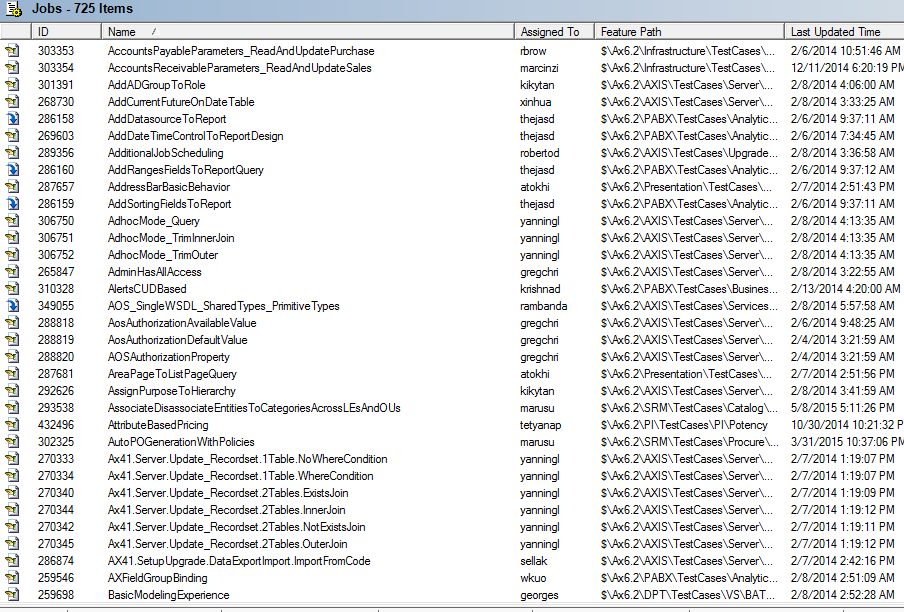Toggle the sort arrow on Name column

tap(153, 32)
